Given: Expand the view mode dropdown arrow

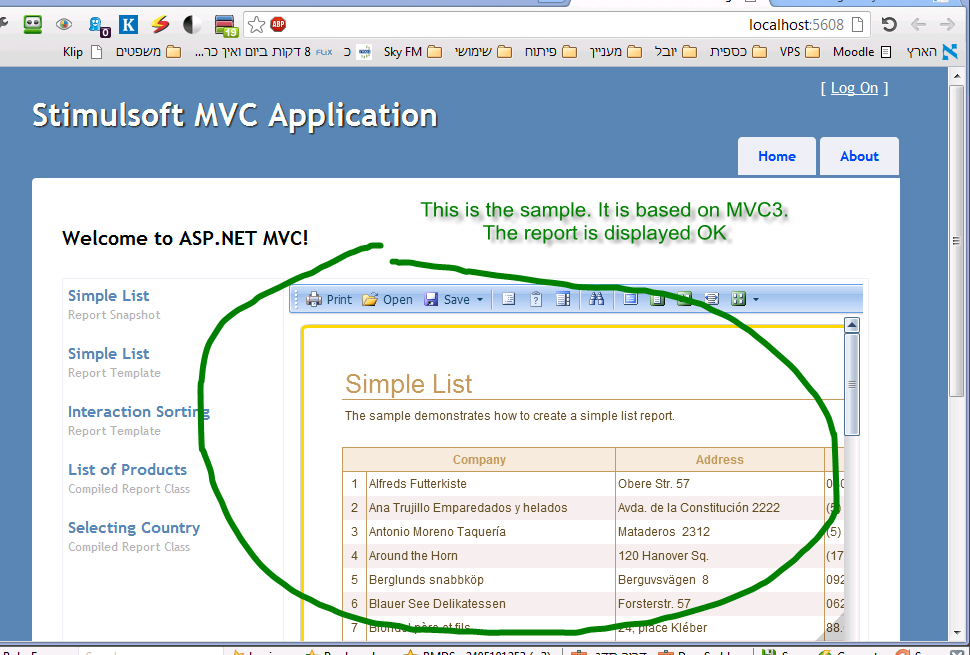Looking at the screenshot, I should tap(755, 300).
